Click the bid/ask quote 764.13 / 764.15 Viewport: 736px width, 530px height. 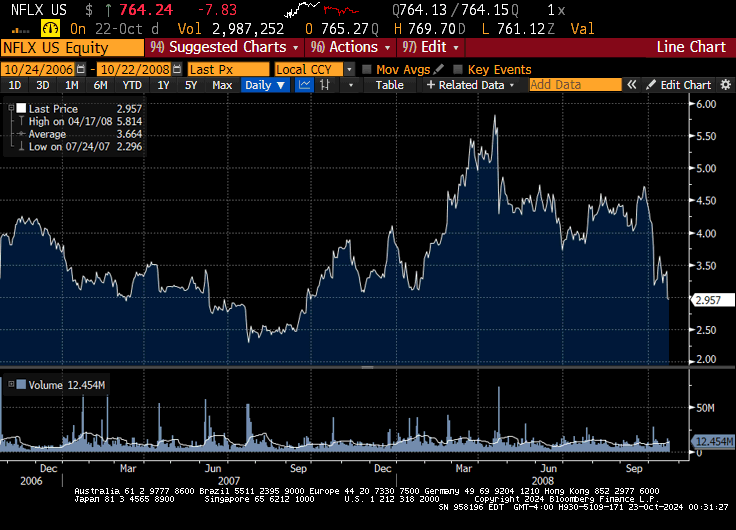(x=455, y=9)
